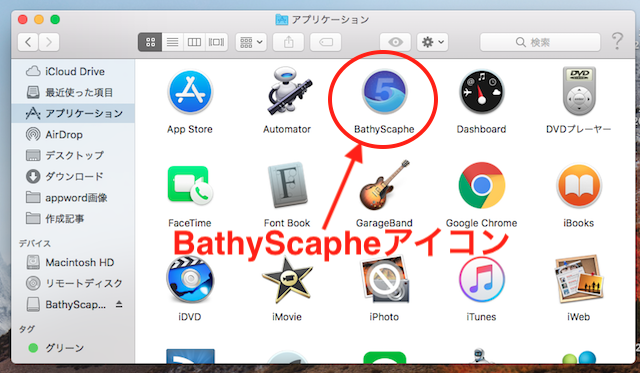640x373 pixels.
Task: Select the FaceTime app icon
Action: (x=190, y=186)
